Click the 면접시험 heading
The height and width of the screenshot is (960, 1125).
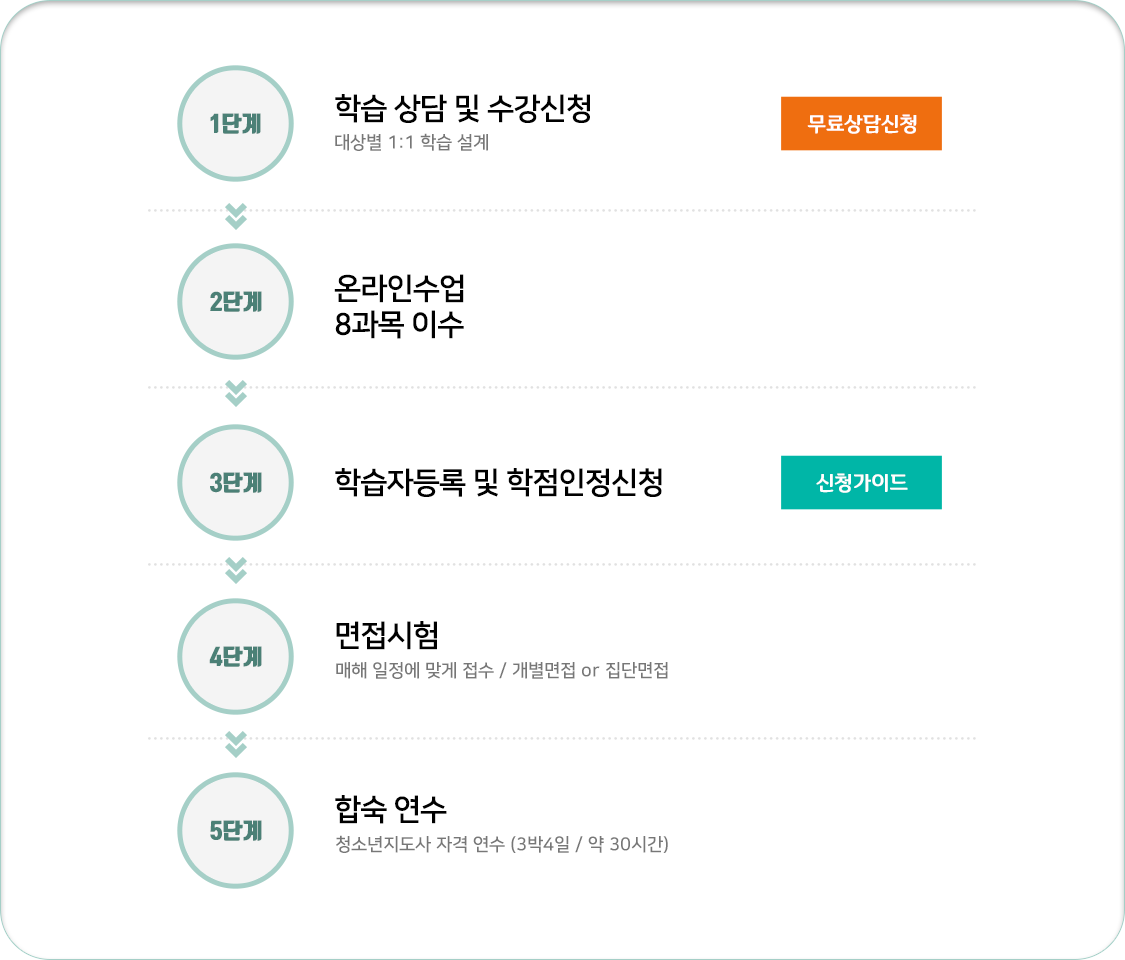[x=387, y=635]
